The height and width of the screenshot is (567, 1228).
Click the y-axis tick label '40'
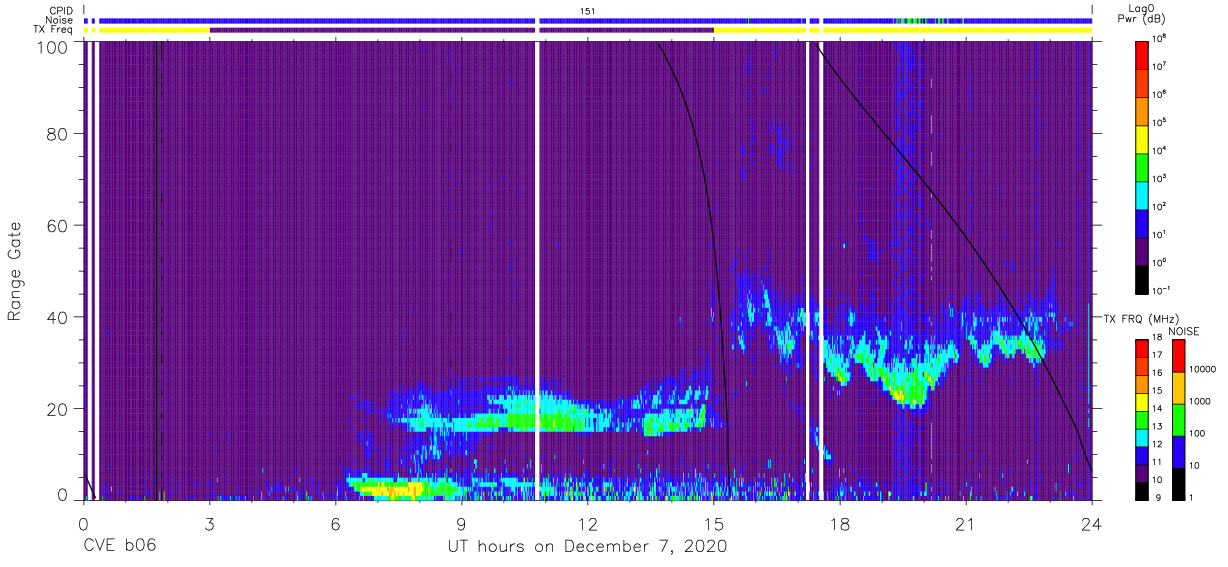(x=57, y=318)
